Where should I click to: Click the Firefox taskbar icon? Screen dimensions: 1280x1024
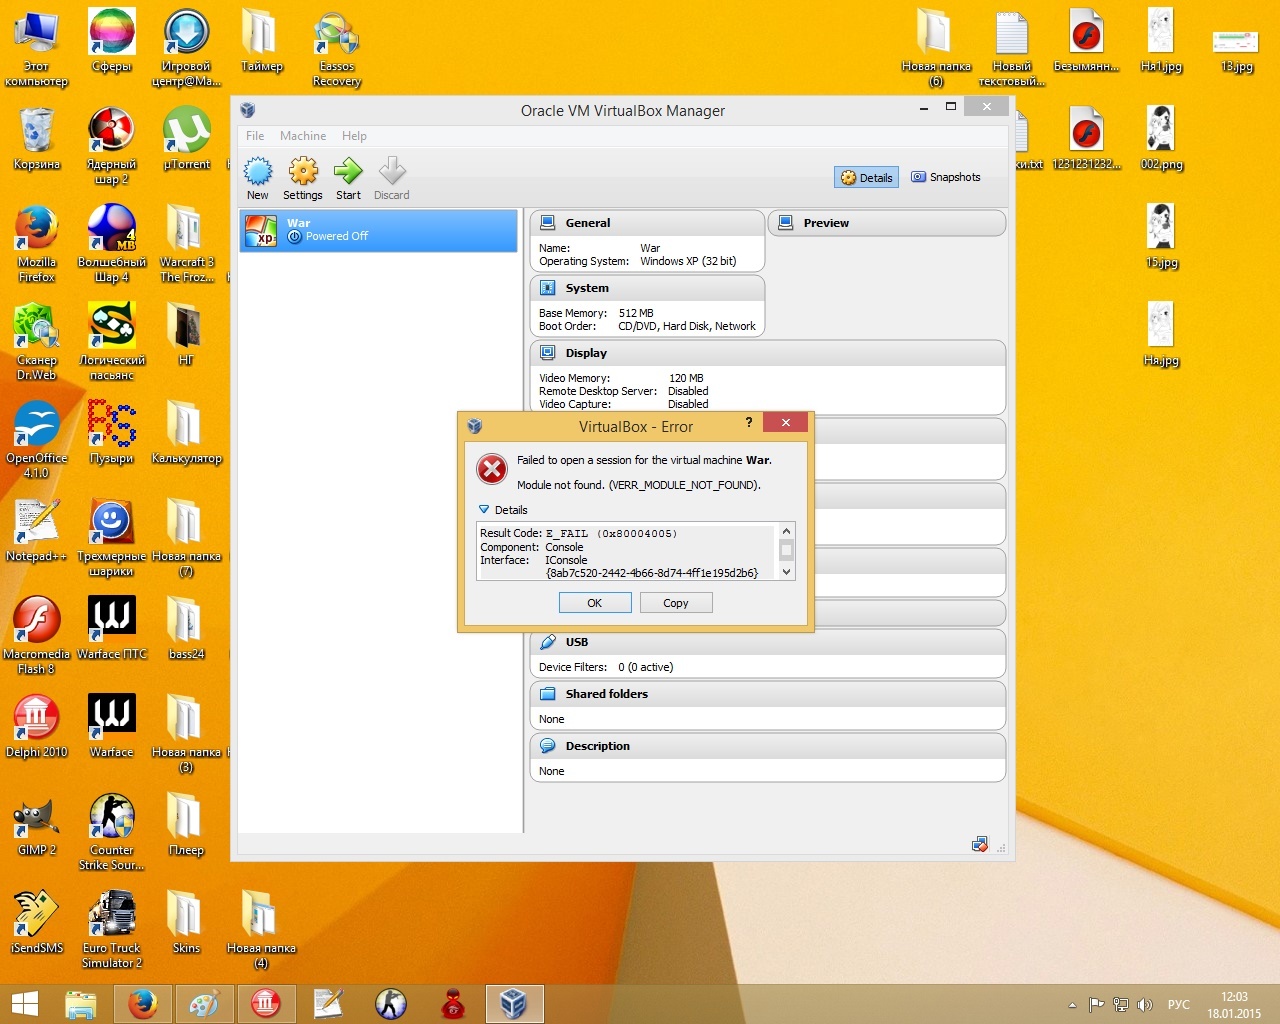tap(143, 1004)
